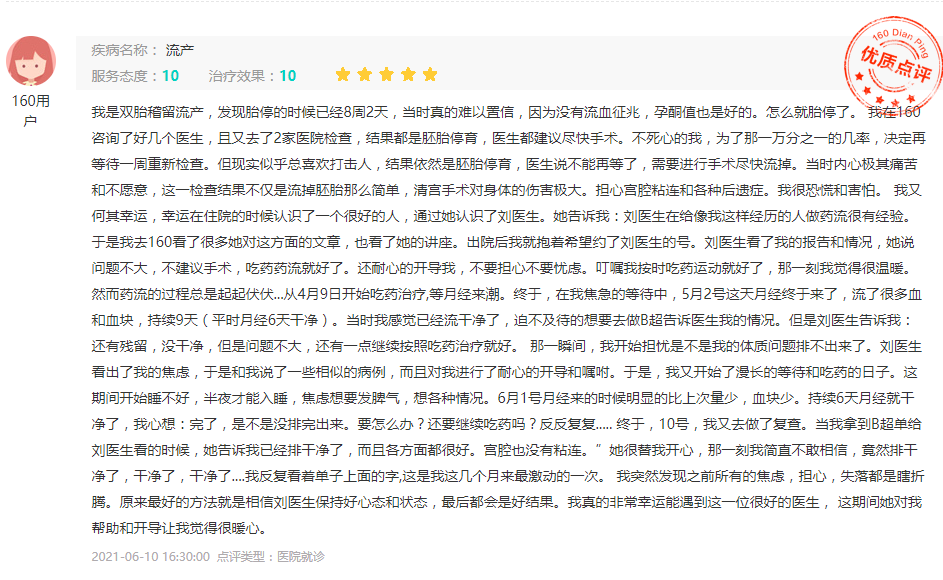The height and width of the screenshot is (580, 943).
Task: Click review line starting 期间开始睡不好
Action: (x=503, y=398)
